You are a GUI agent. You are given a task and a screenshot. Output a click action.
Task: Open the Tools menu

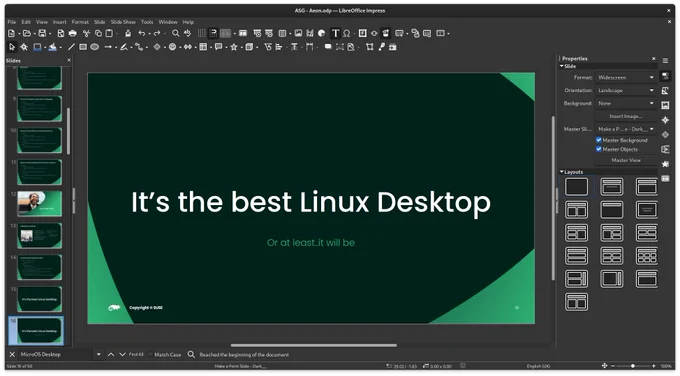click(147, 22)
